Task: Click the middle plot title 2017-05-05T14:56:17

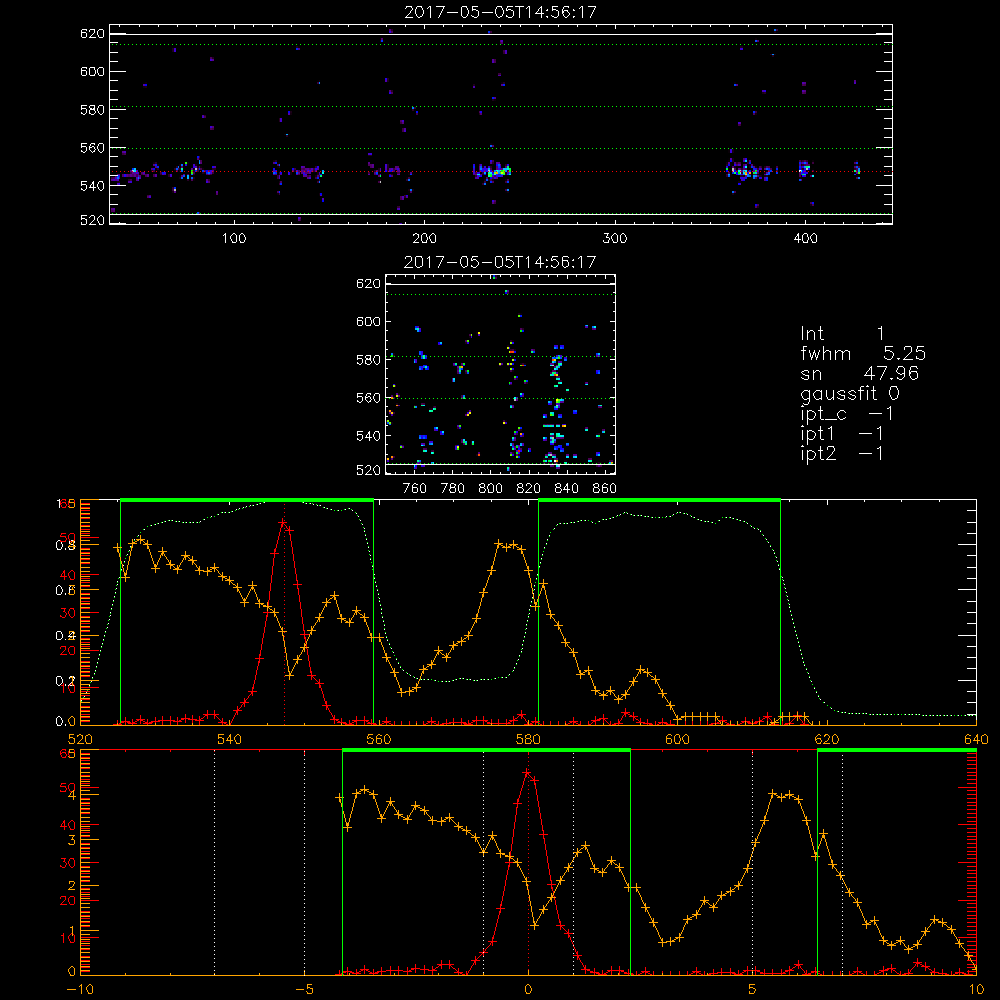Action: point(500,262)
